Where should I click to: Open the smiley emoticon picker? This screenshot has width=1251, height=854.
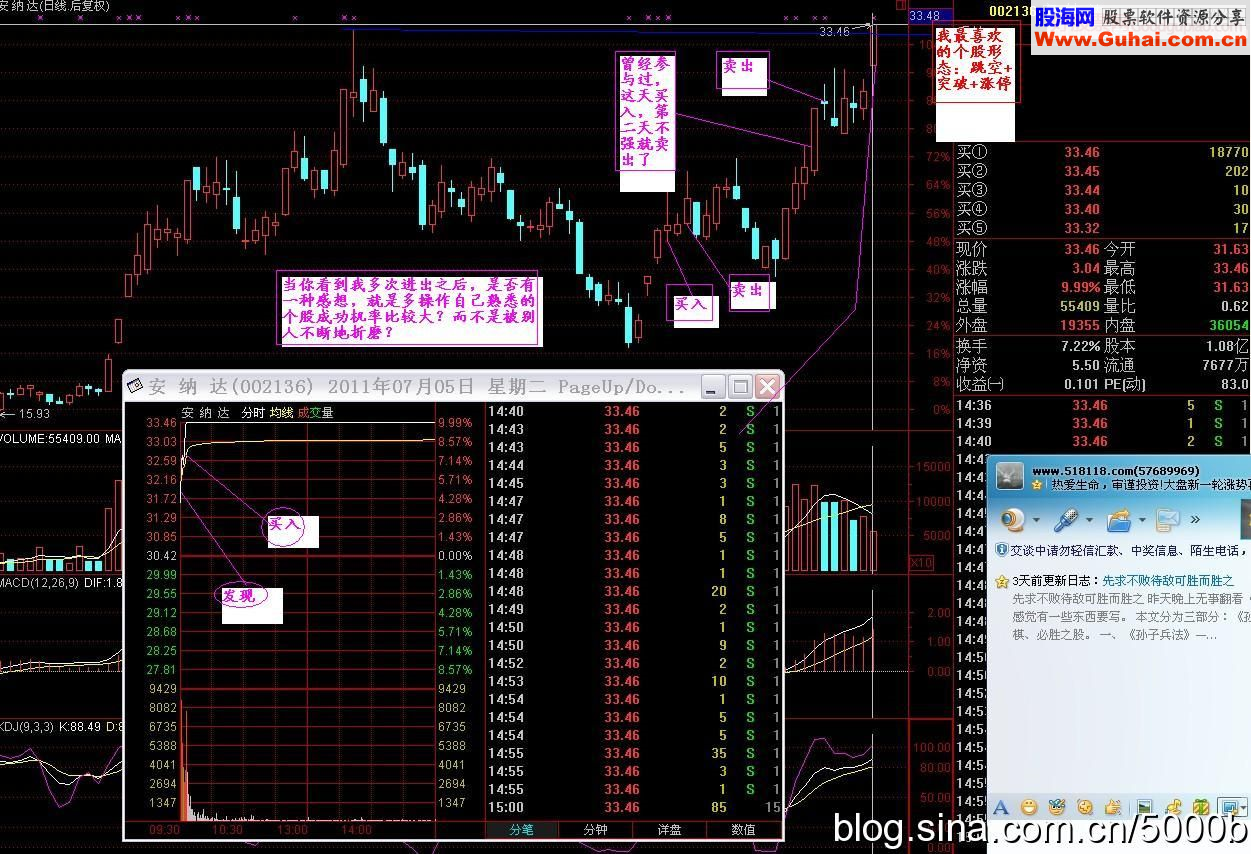click(x=1029, y=808)
